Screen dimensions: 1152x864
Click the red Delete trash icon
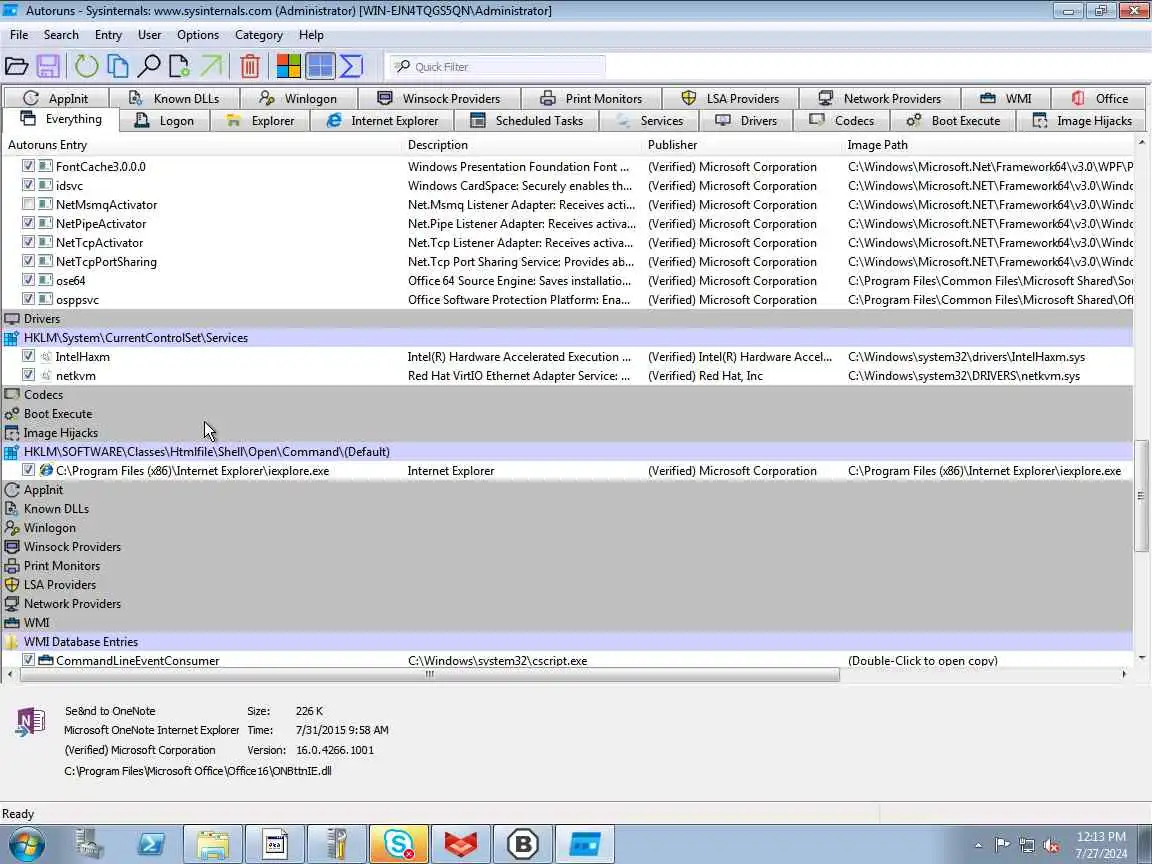(x=250, y=67)
